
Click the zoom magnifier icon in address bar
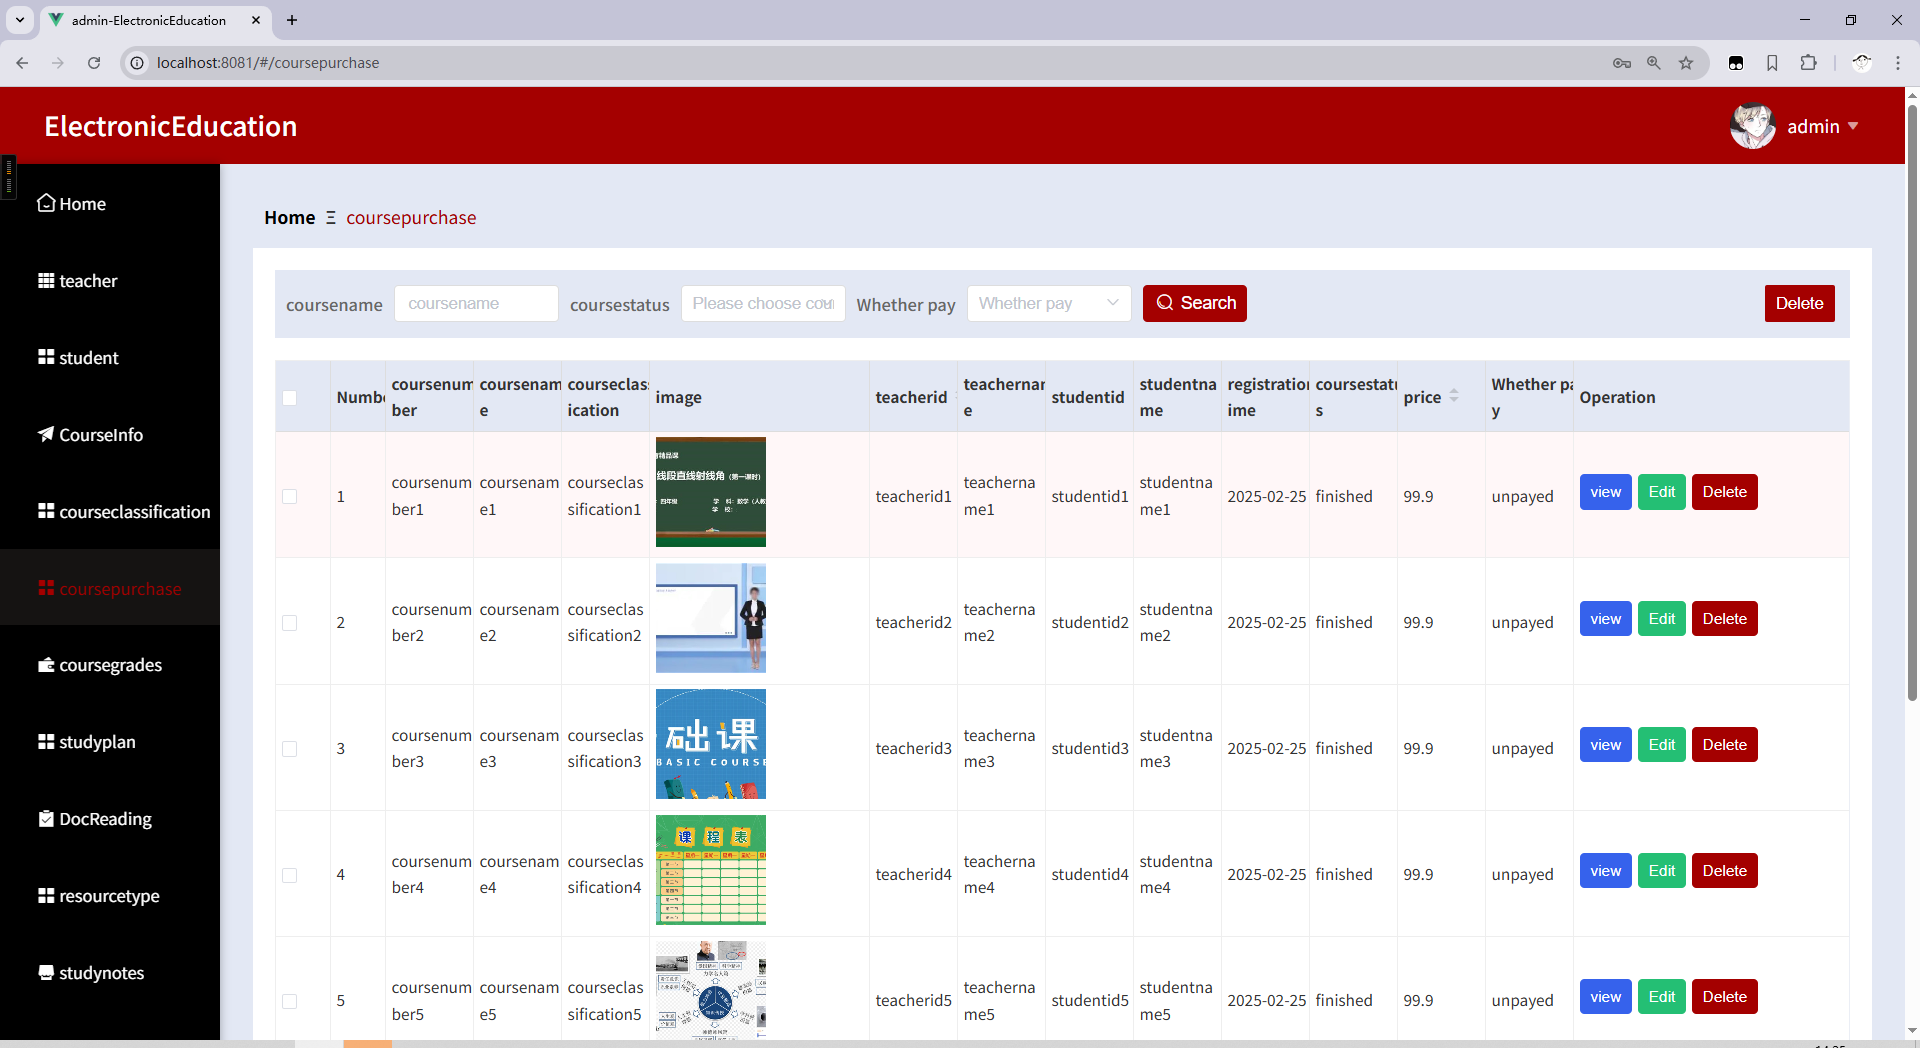tap(1654, 63)
